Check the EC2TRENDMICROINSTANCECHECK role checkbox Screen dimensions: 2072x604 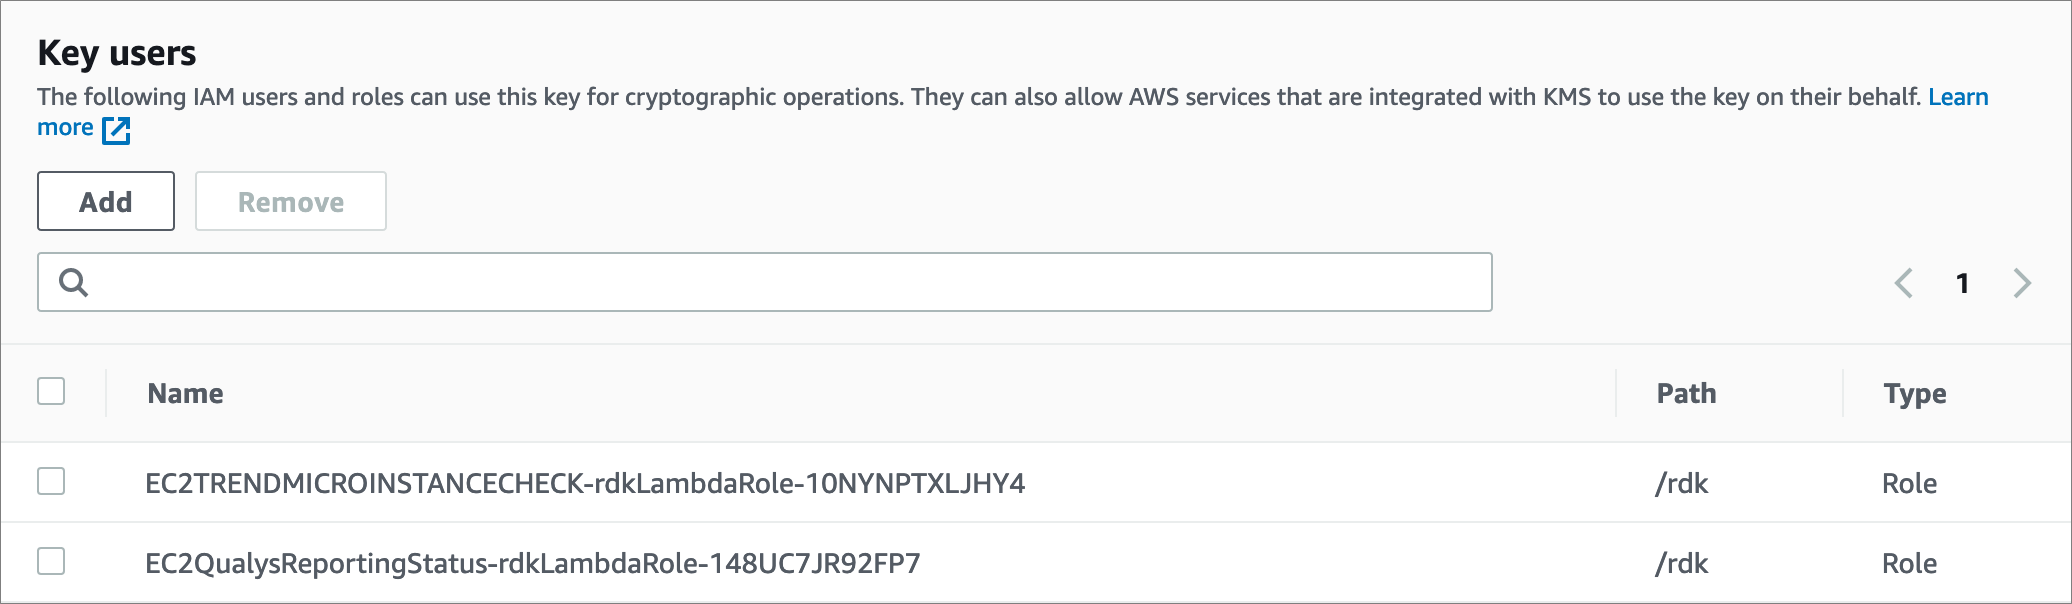click(51, 481)
